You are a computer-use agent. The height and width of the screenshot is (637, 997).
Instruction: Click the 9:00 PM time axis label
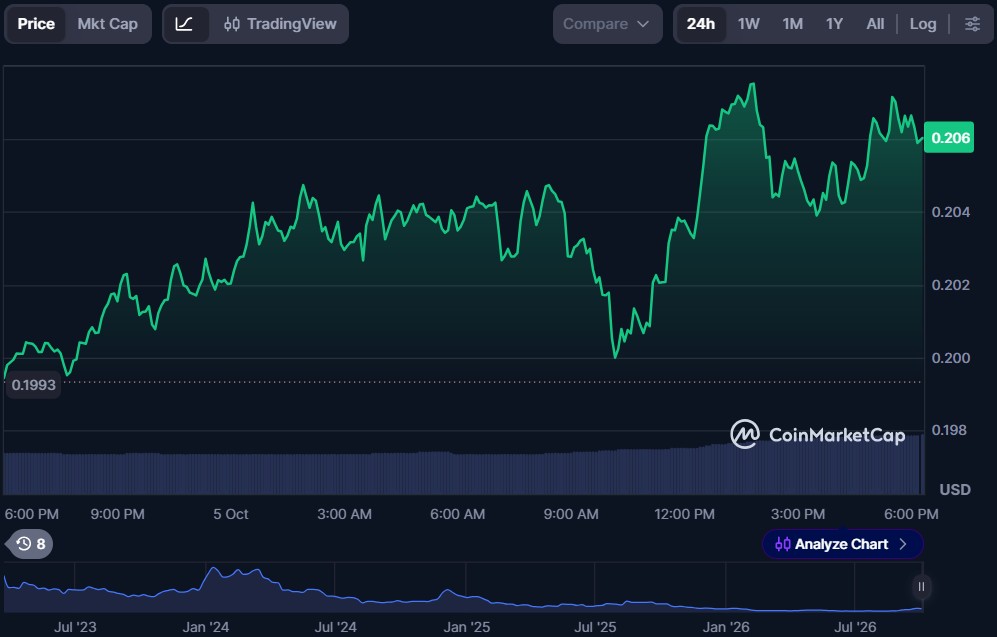[117, 514]
